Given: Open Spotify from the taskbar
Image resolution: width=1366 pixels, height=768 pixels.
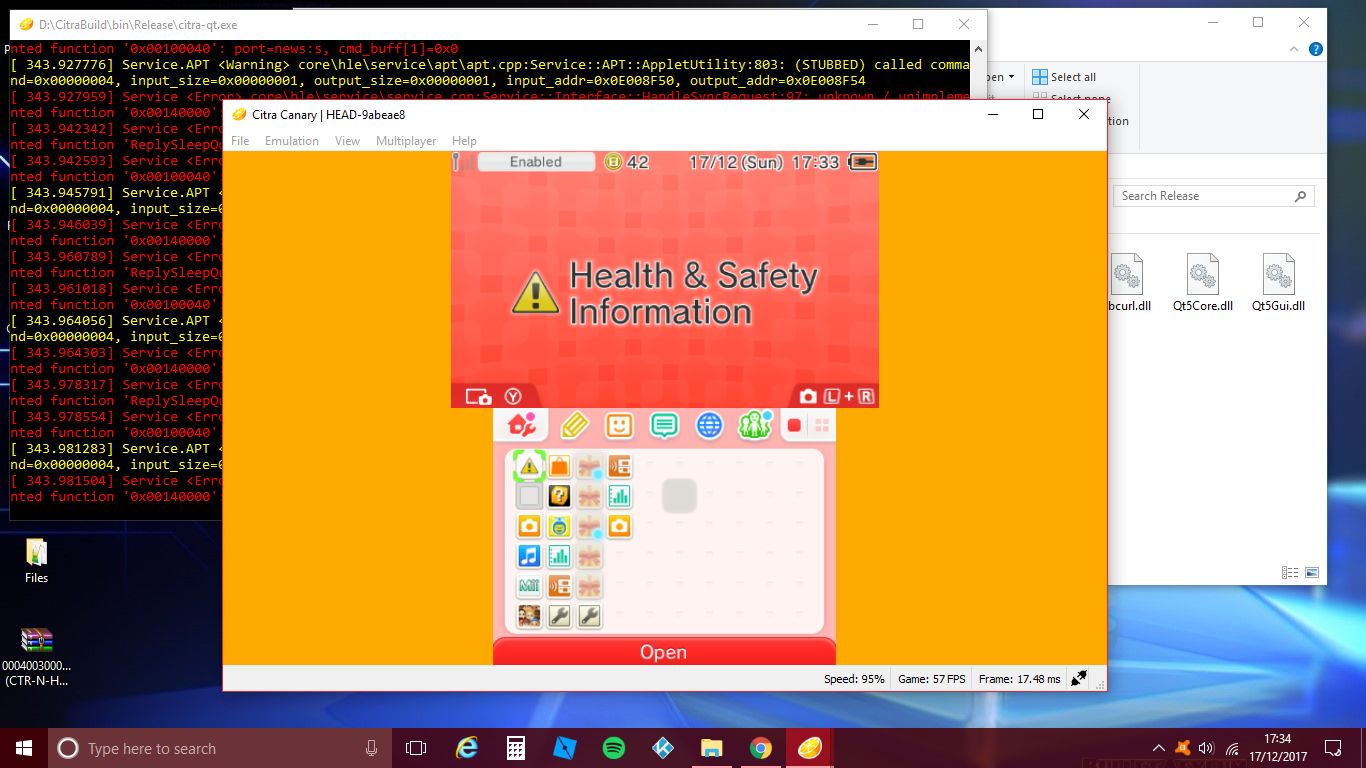Looking at the screenshot, I should [x=614, y=748].
